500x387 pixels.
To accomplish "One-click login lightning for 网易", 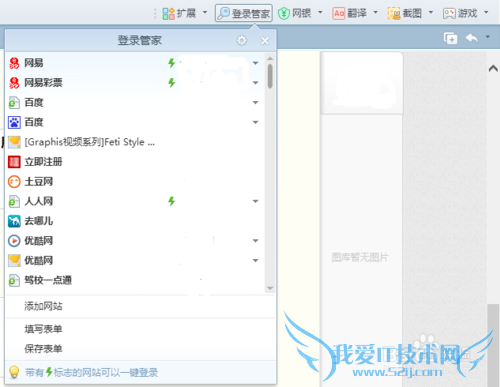I will [172, 63].
